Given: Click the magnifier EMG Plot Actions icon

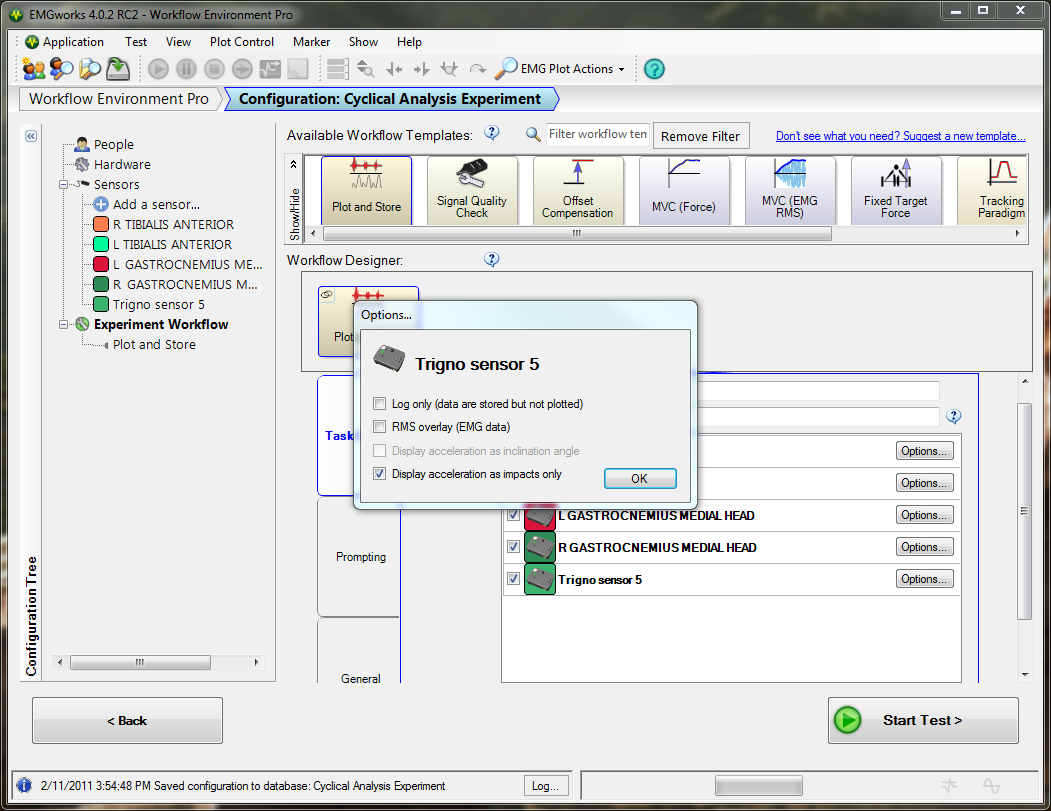Looking at the screenshot, I should [x=507, y=68].
